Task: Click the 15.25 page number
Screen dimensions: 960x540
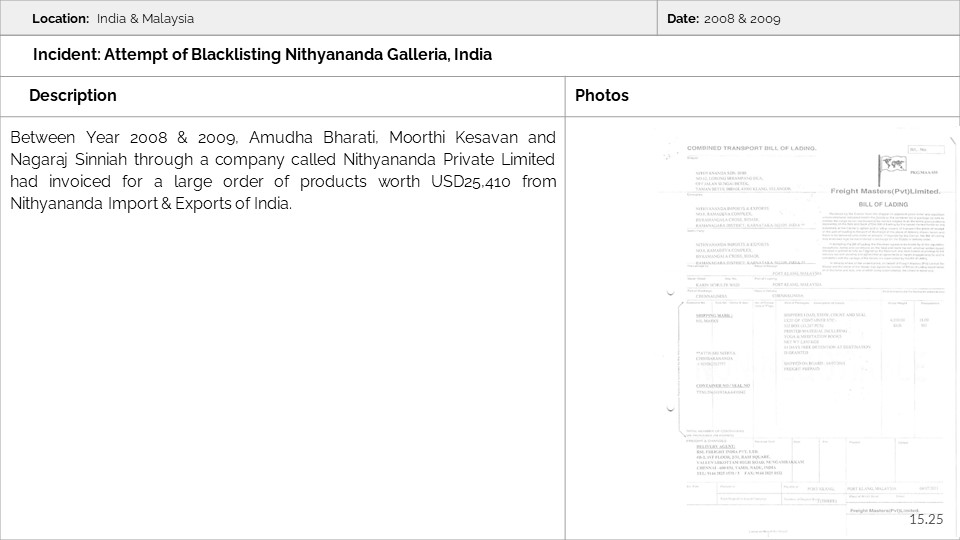Action: pyautogui.click(x=926, y=518)
